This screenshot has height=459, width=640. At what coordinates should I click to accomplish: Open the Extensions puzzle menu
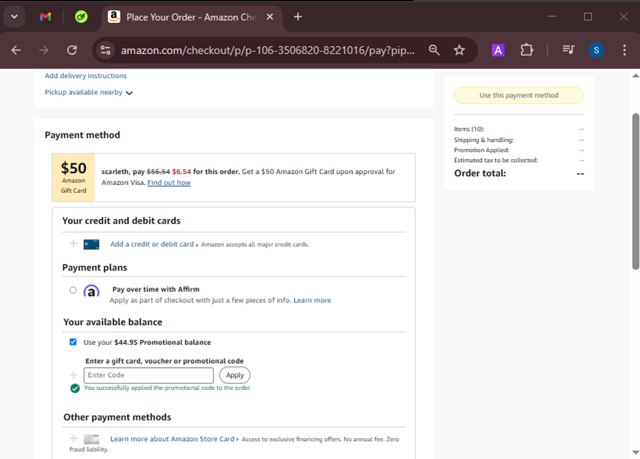point(527,50)
